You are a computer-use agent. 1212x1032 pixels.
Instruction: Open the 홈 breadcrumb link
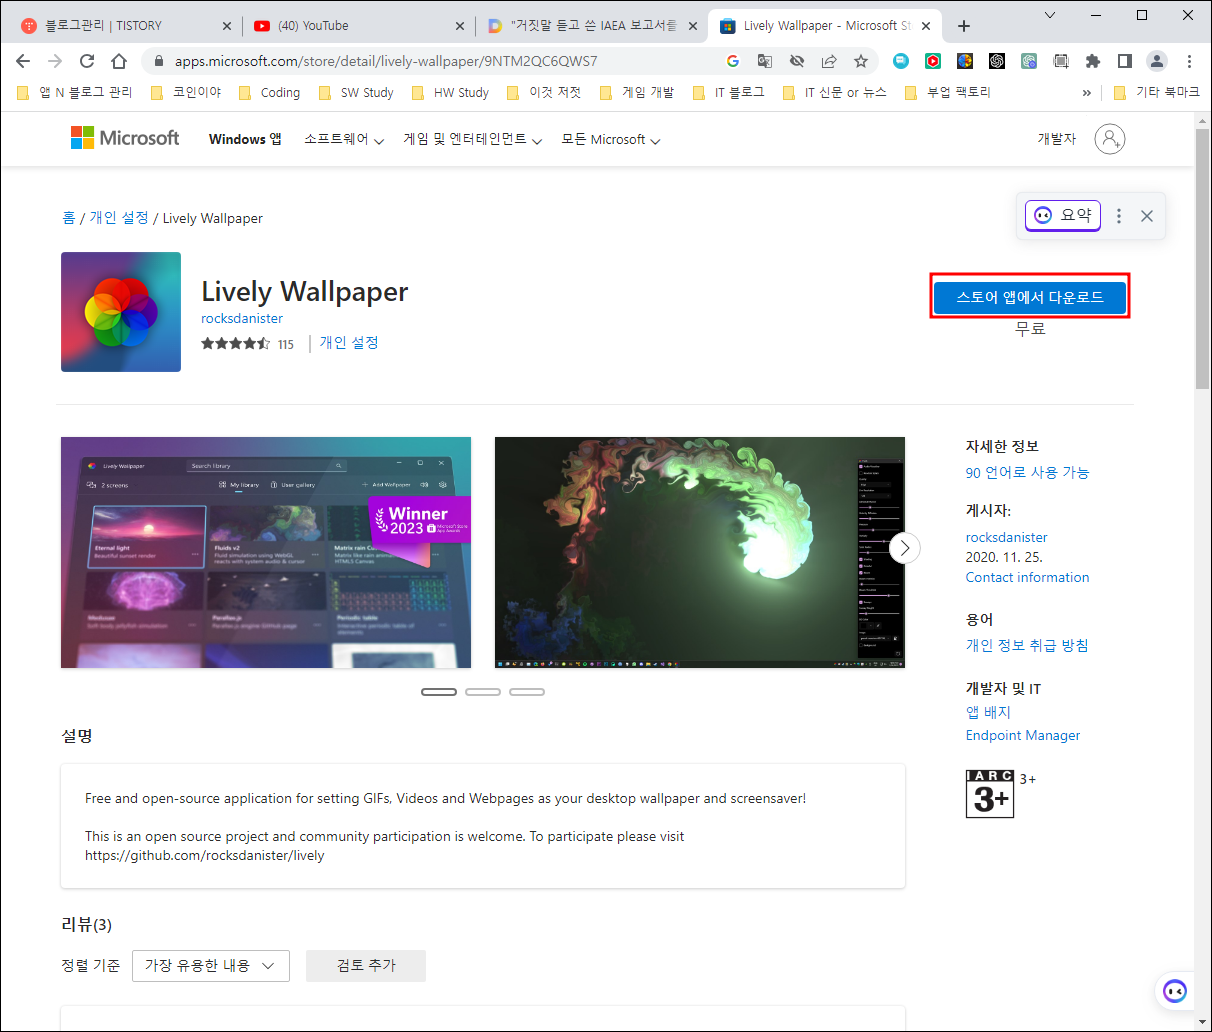tap(69, 218)
